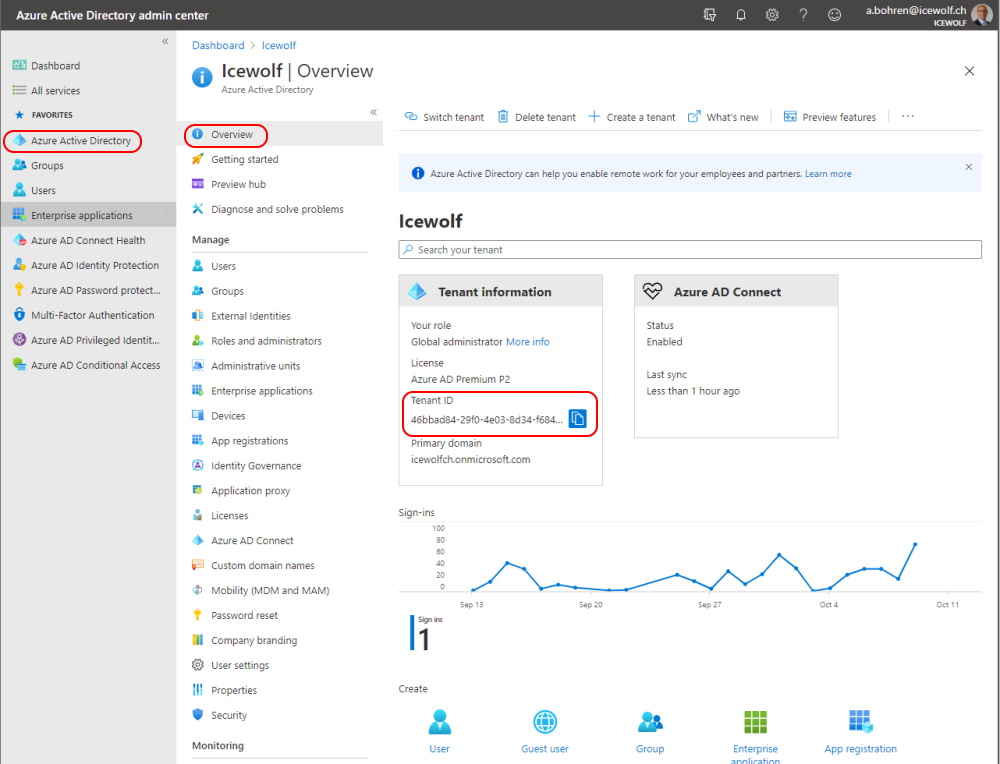Open Enterprise applications under Manage

[261, 391]
